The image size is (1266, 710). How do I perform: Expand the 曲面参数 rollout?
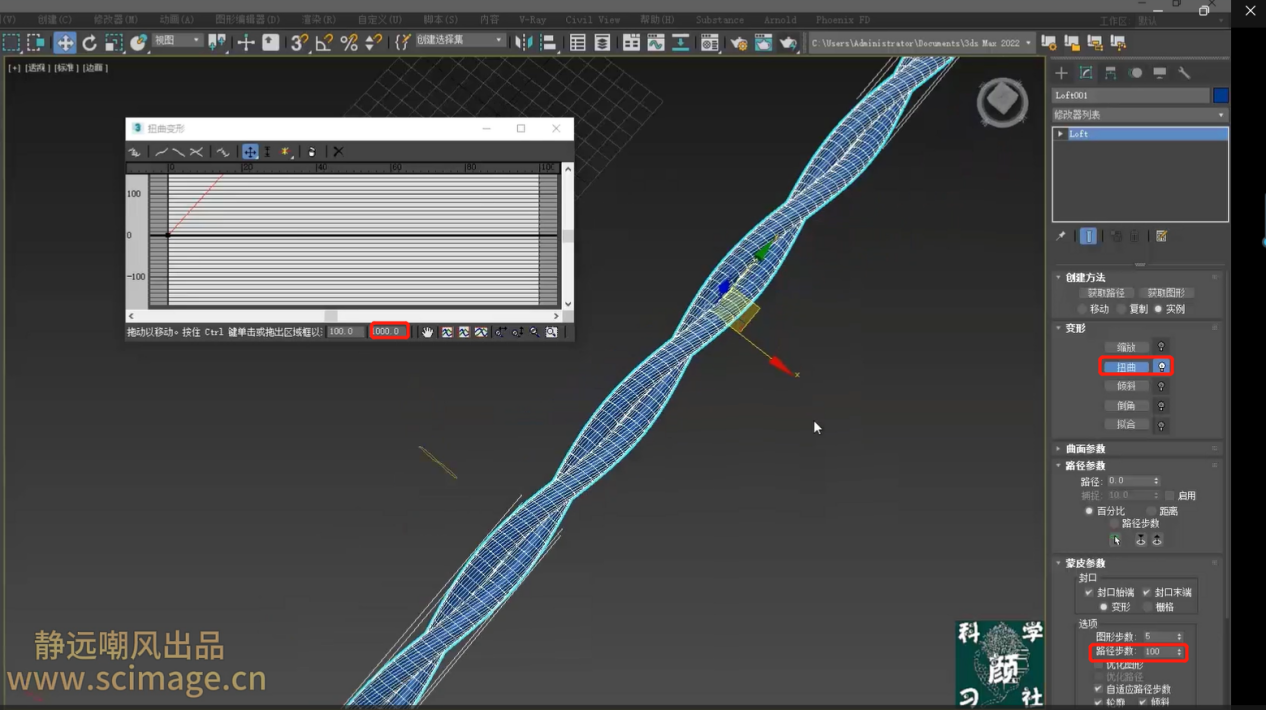(x=1085, y=449)
